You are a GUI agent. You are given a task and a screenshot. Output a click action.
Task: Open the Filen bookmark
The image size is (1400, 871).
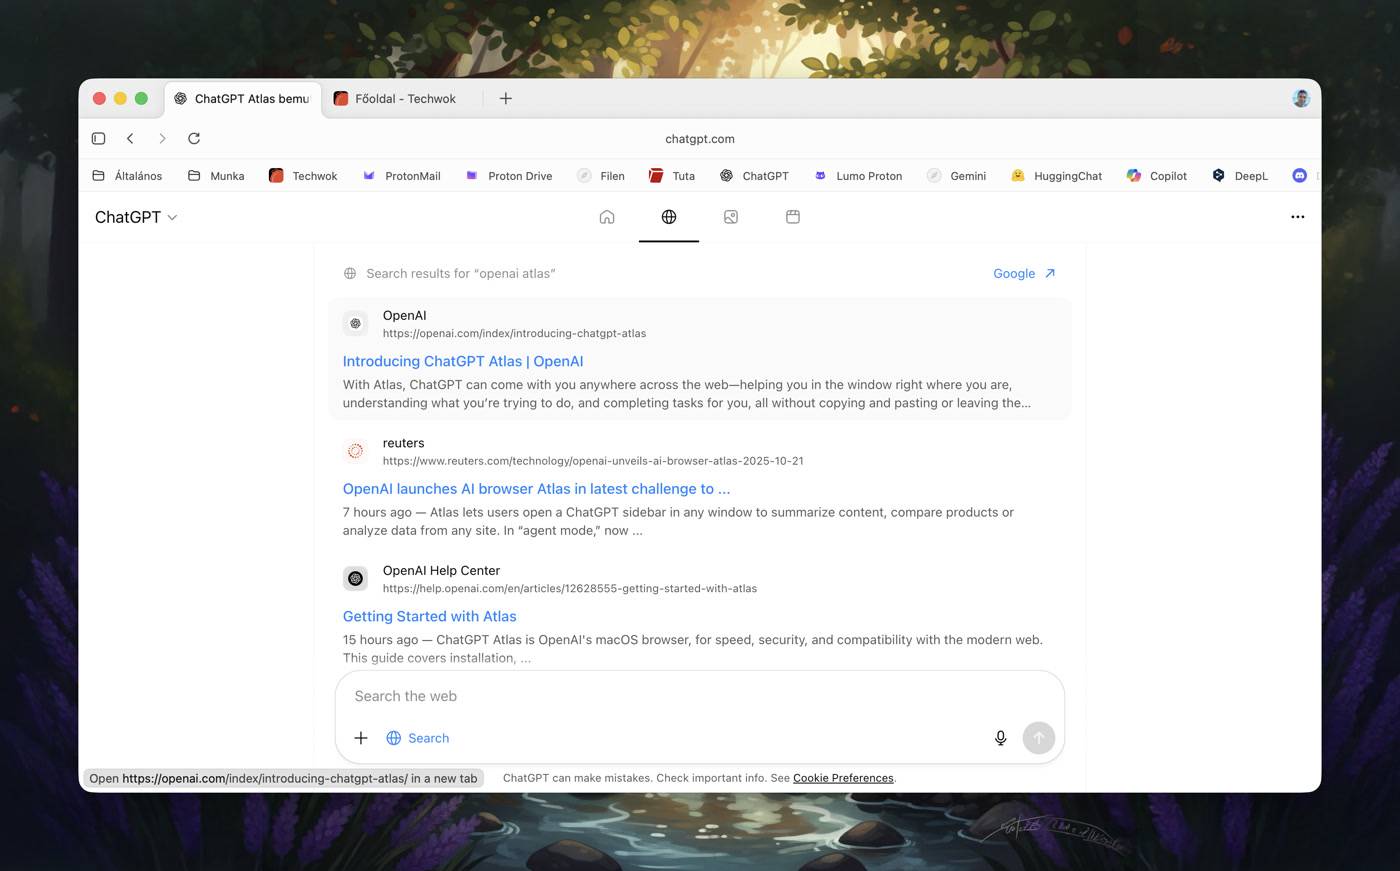click(x=601, y=176)
